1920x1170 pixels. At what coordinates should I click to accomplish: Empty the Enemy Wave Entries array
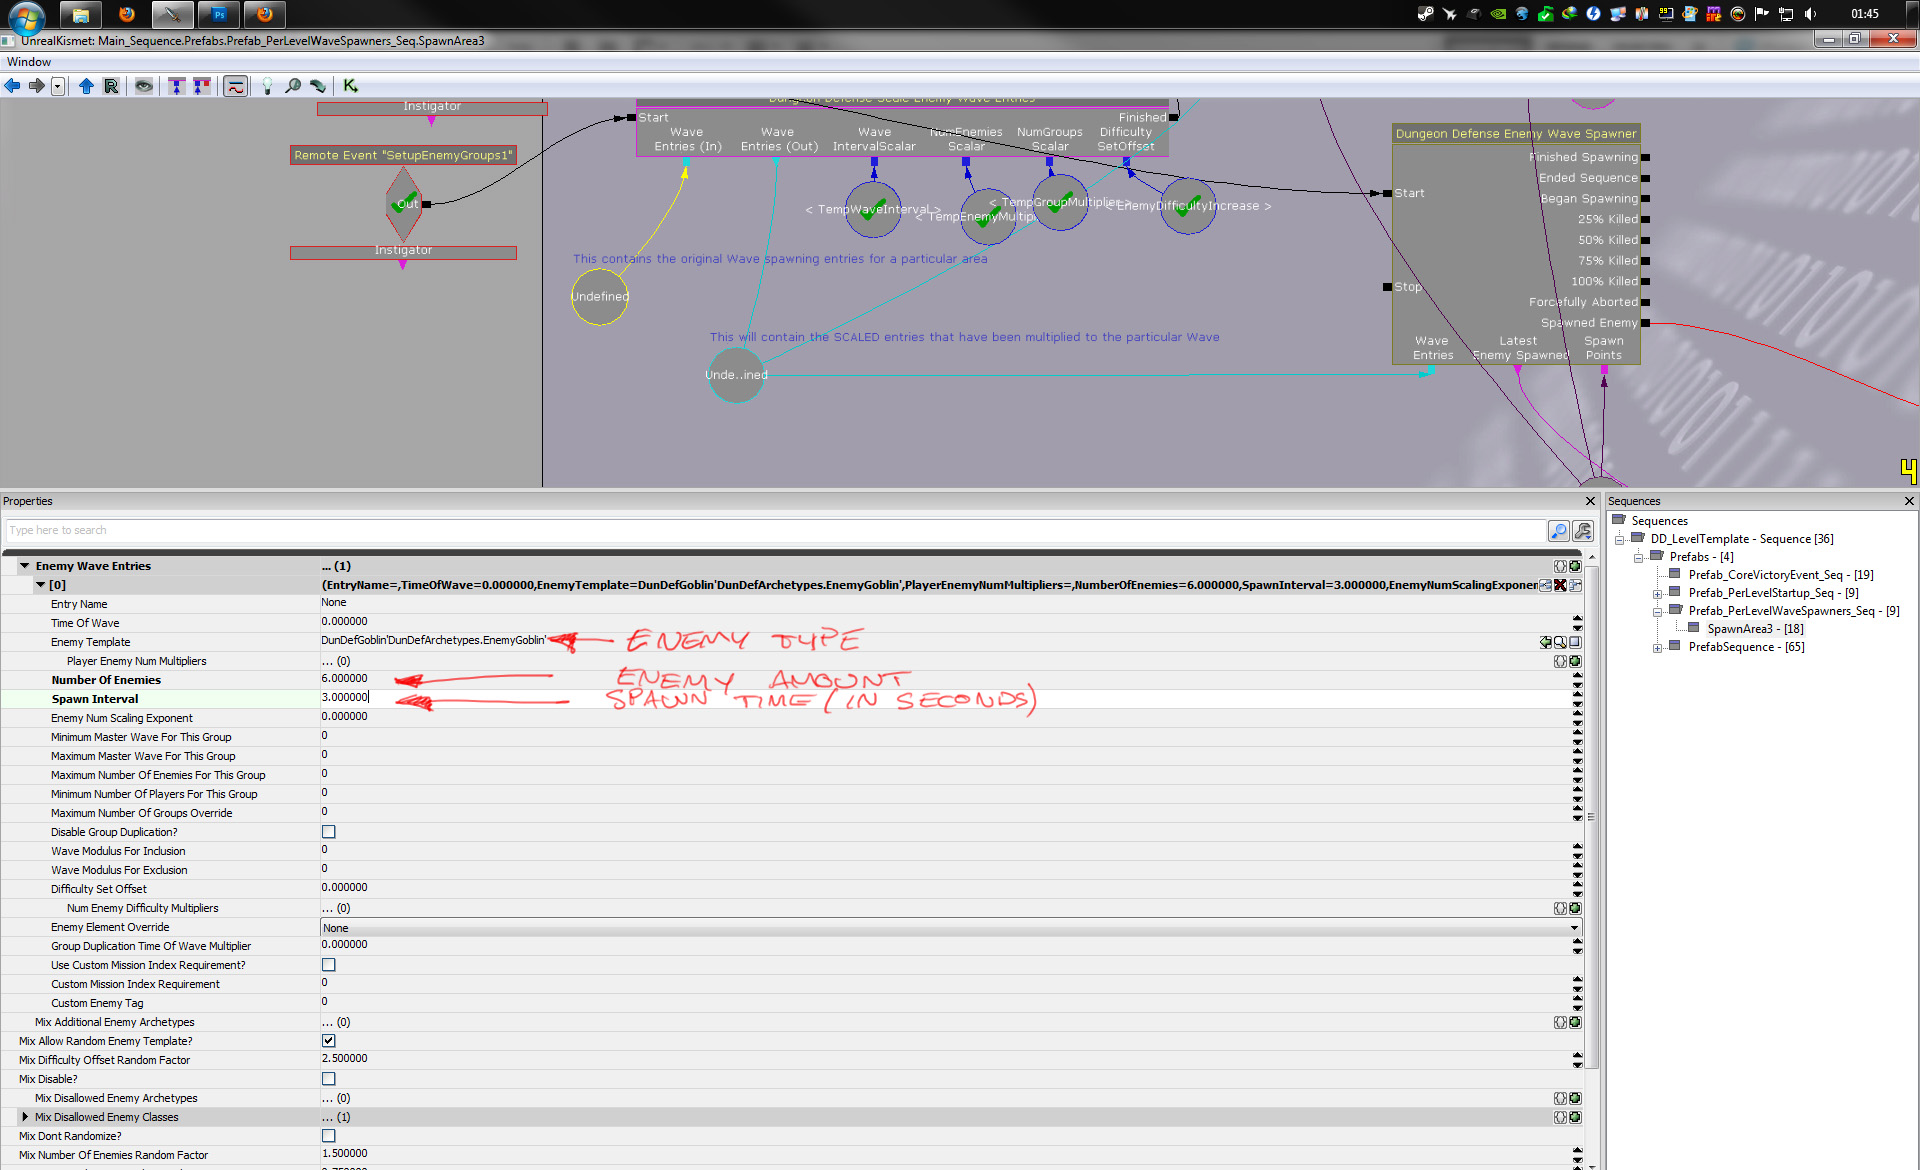(x=1560, y=566)
